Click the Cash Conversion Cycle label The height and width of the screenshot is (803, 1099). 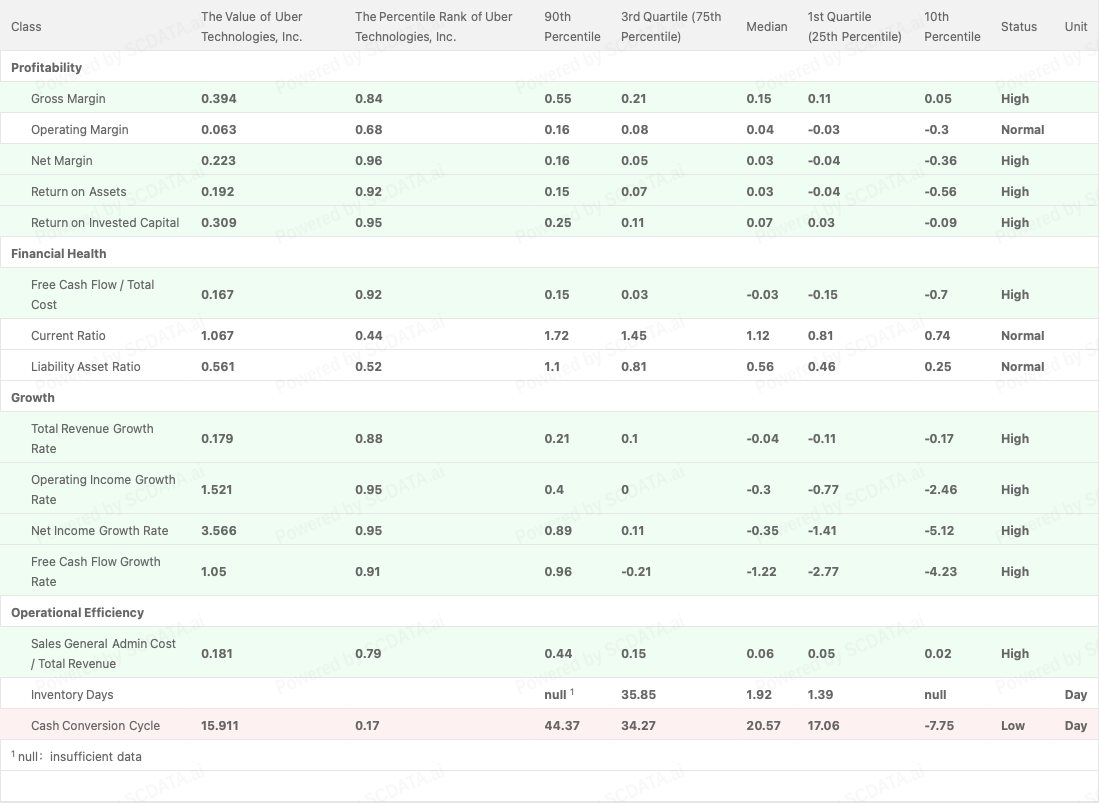pos(95,726)
